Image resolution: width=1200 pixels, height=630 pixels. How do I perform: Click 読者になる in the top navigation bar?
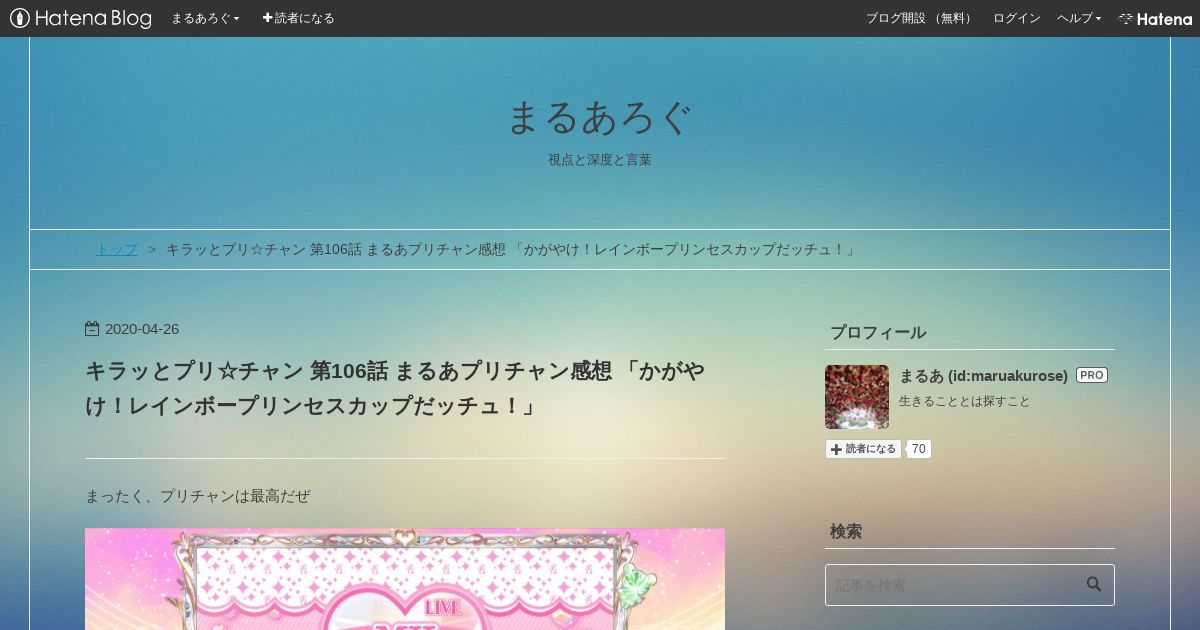(x=298, y=18)
